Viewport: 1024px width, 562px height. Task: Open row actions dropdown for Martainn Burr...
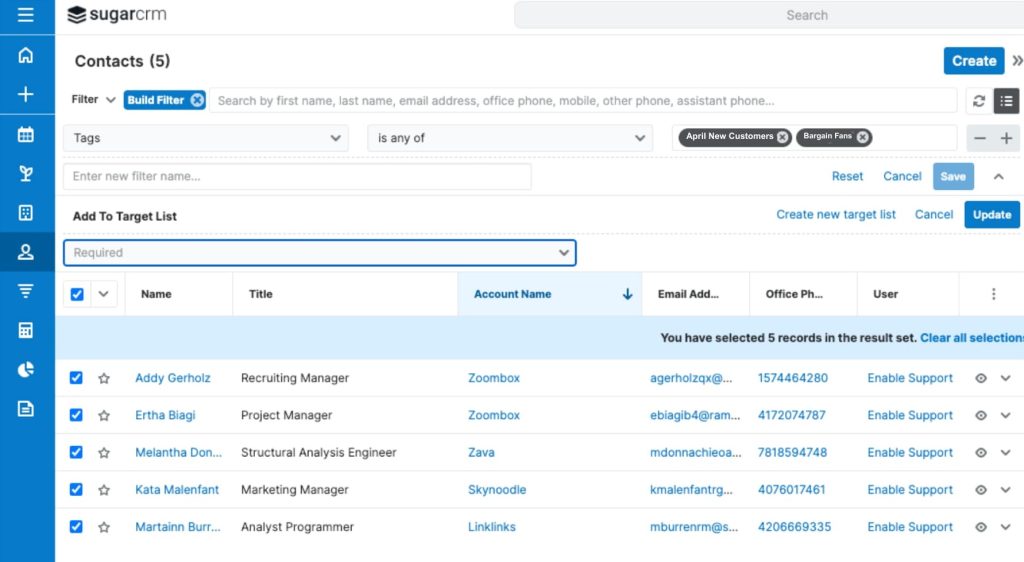[1005, 527]
